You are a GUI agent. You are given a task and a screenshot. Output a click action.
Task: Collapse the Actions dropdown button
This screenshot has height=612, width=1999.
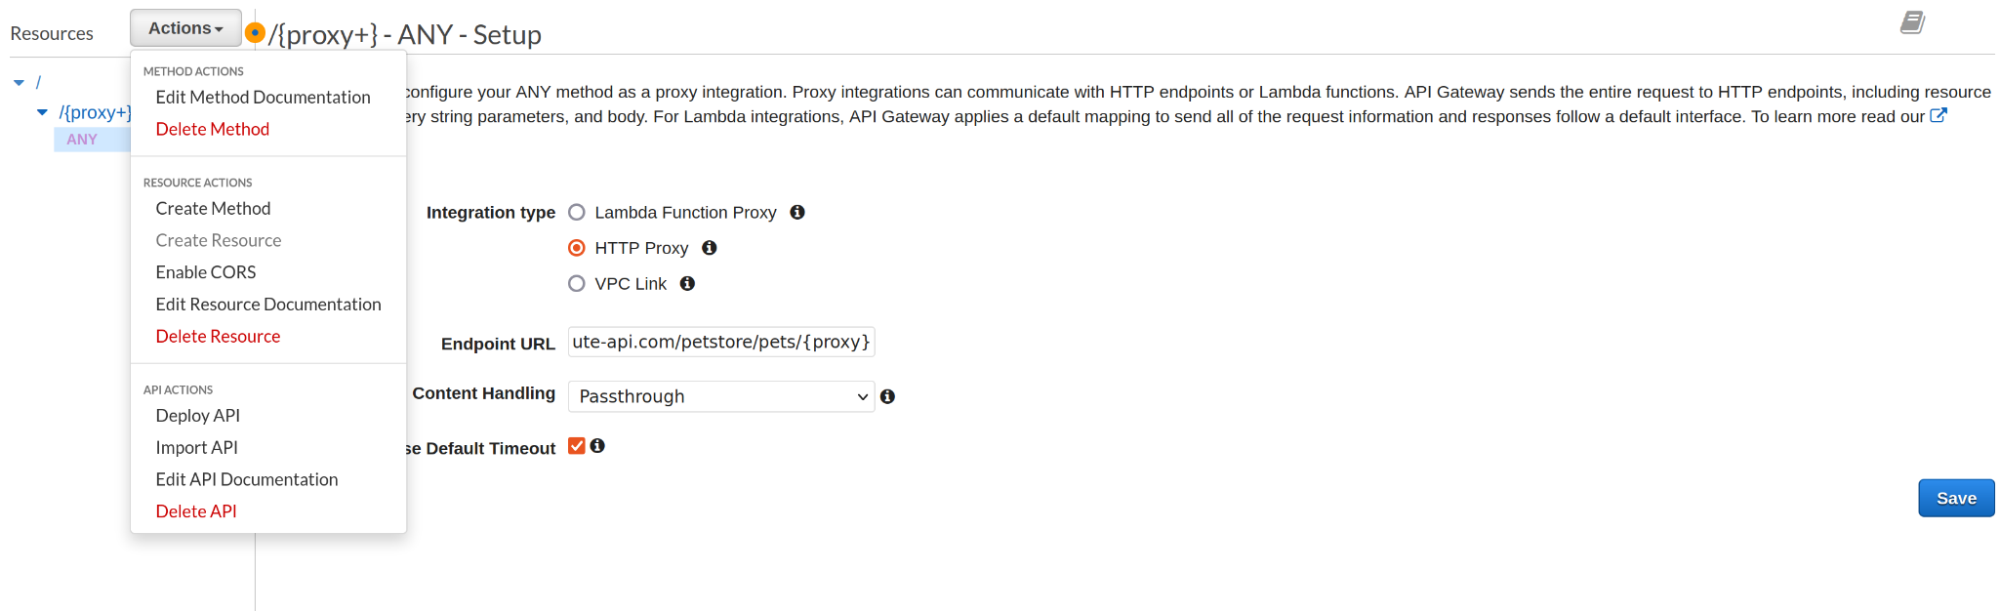[x=185, y=28]
